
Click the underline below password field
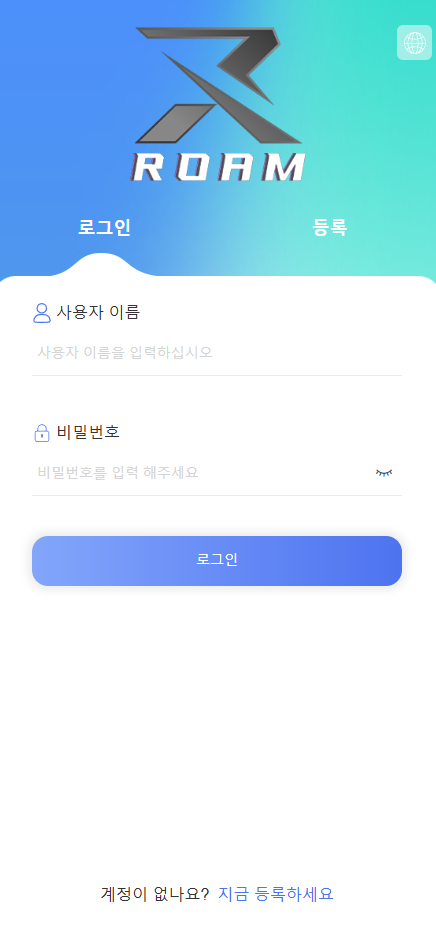tap(217, 495)
